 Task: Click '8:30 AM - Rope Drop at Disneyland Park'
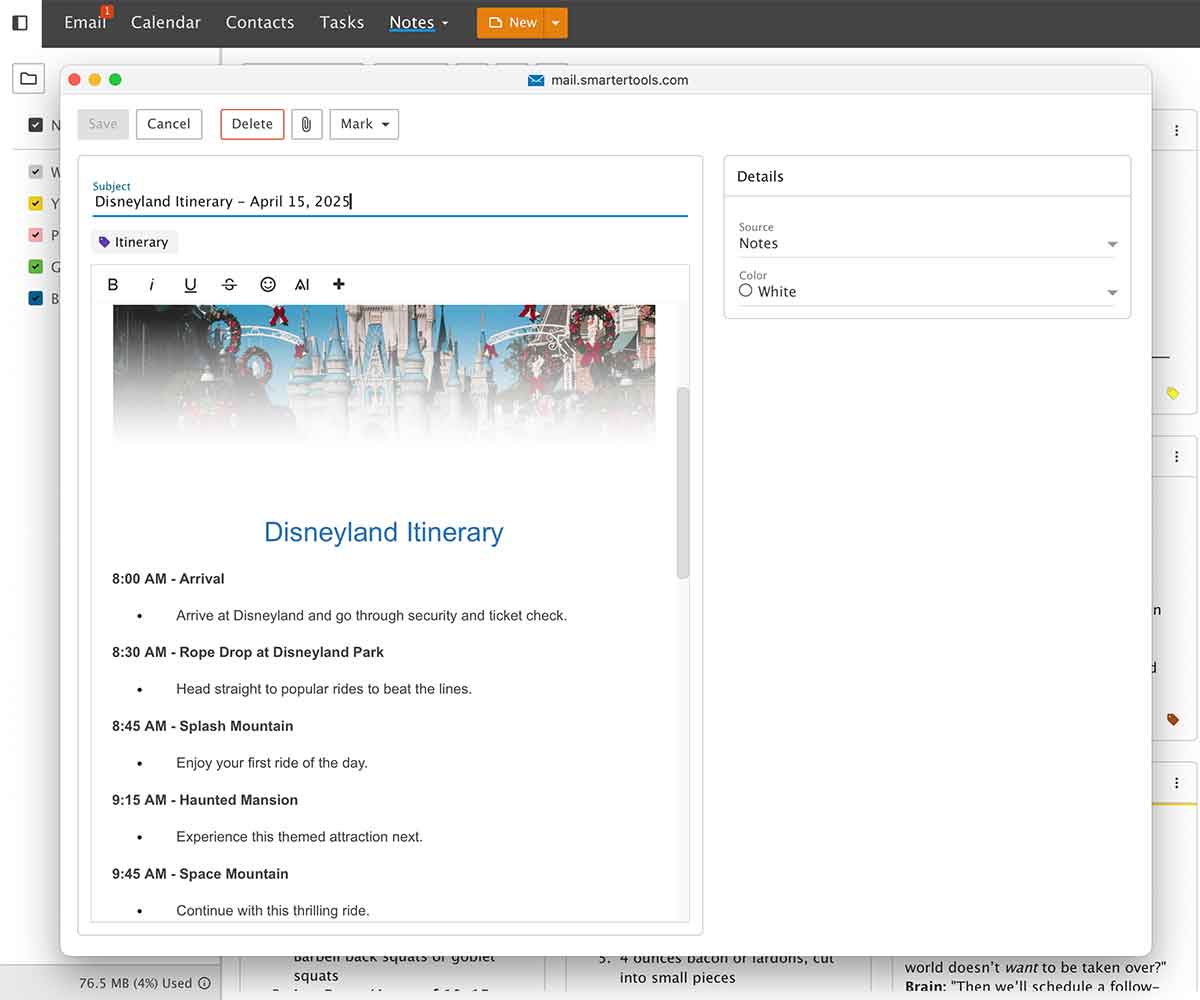coord(248,652)
